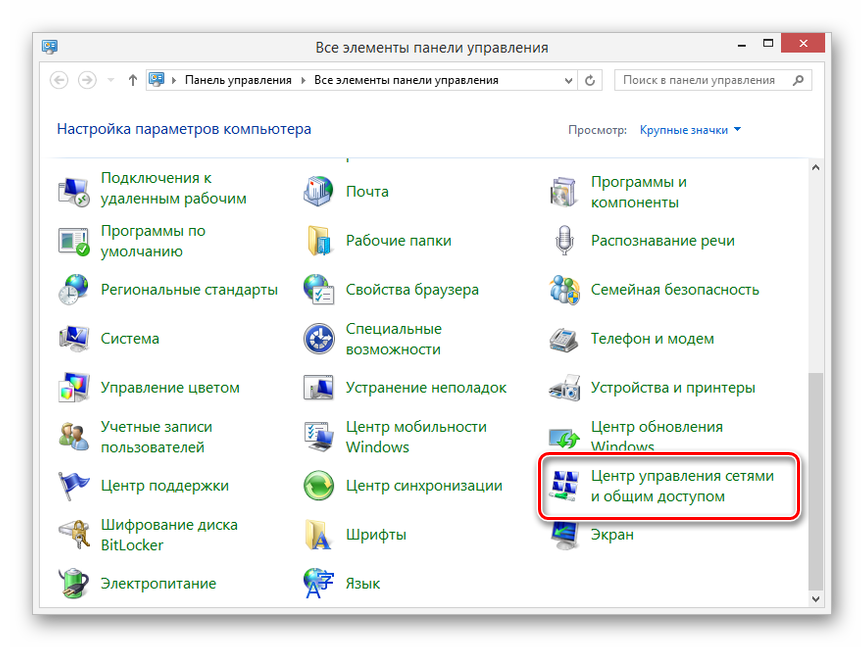Click the Язык language icon
The width and height of the screenshot is (864, 647).
click(318, 583)
